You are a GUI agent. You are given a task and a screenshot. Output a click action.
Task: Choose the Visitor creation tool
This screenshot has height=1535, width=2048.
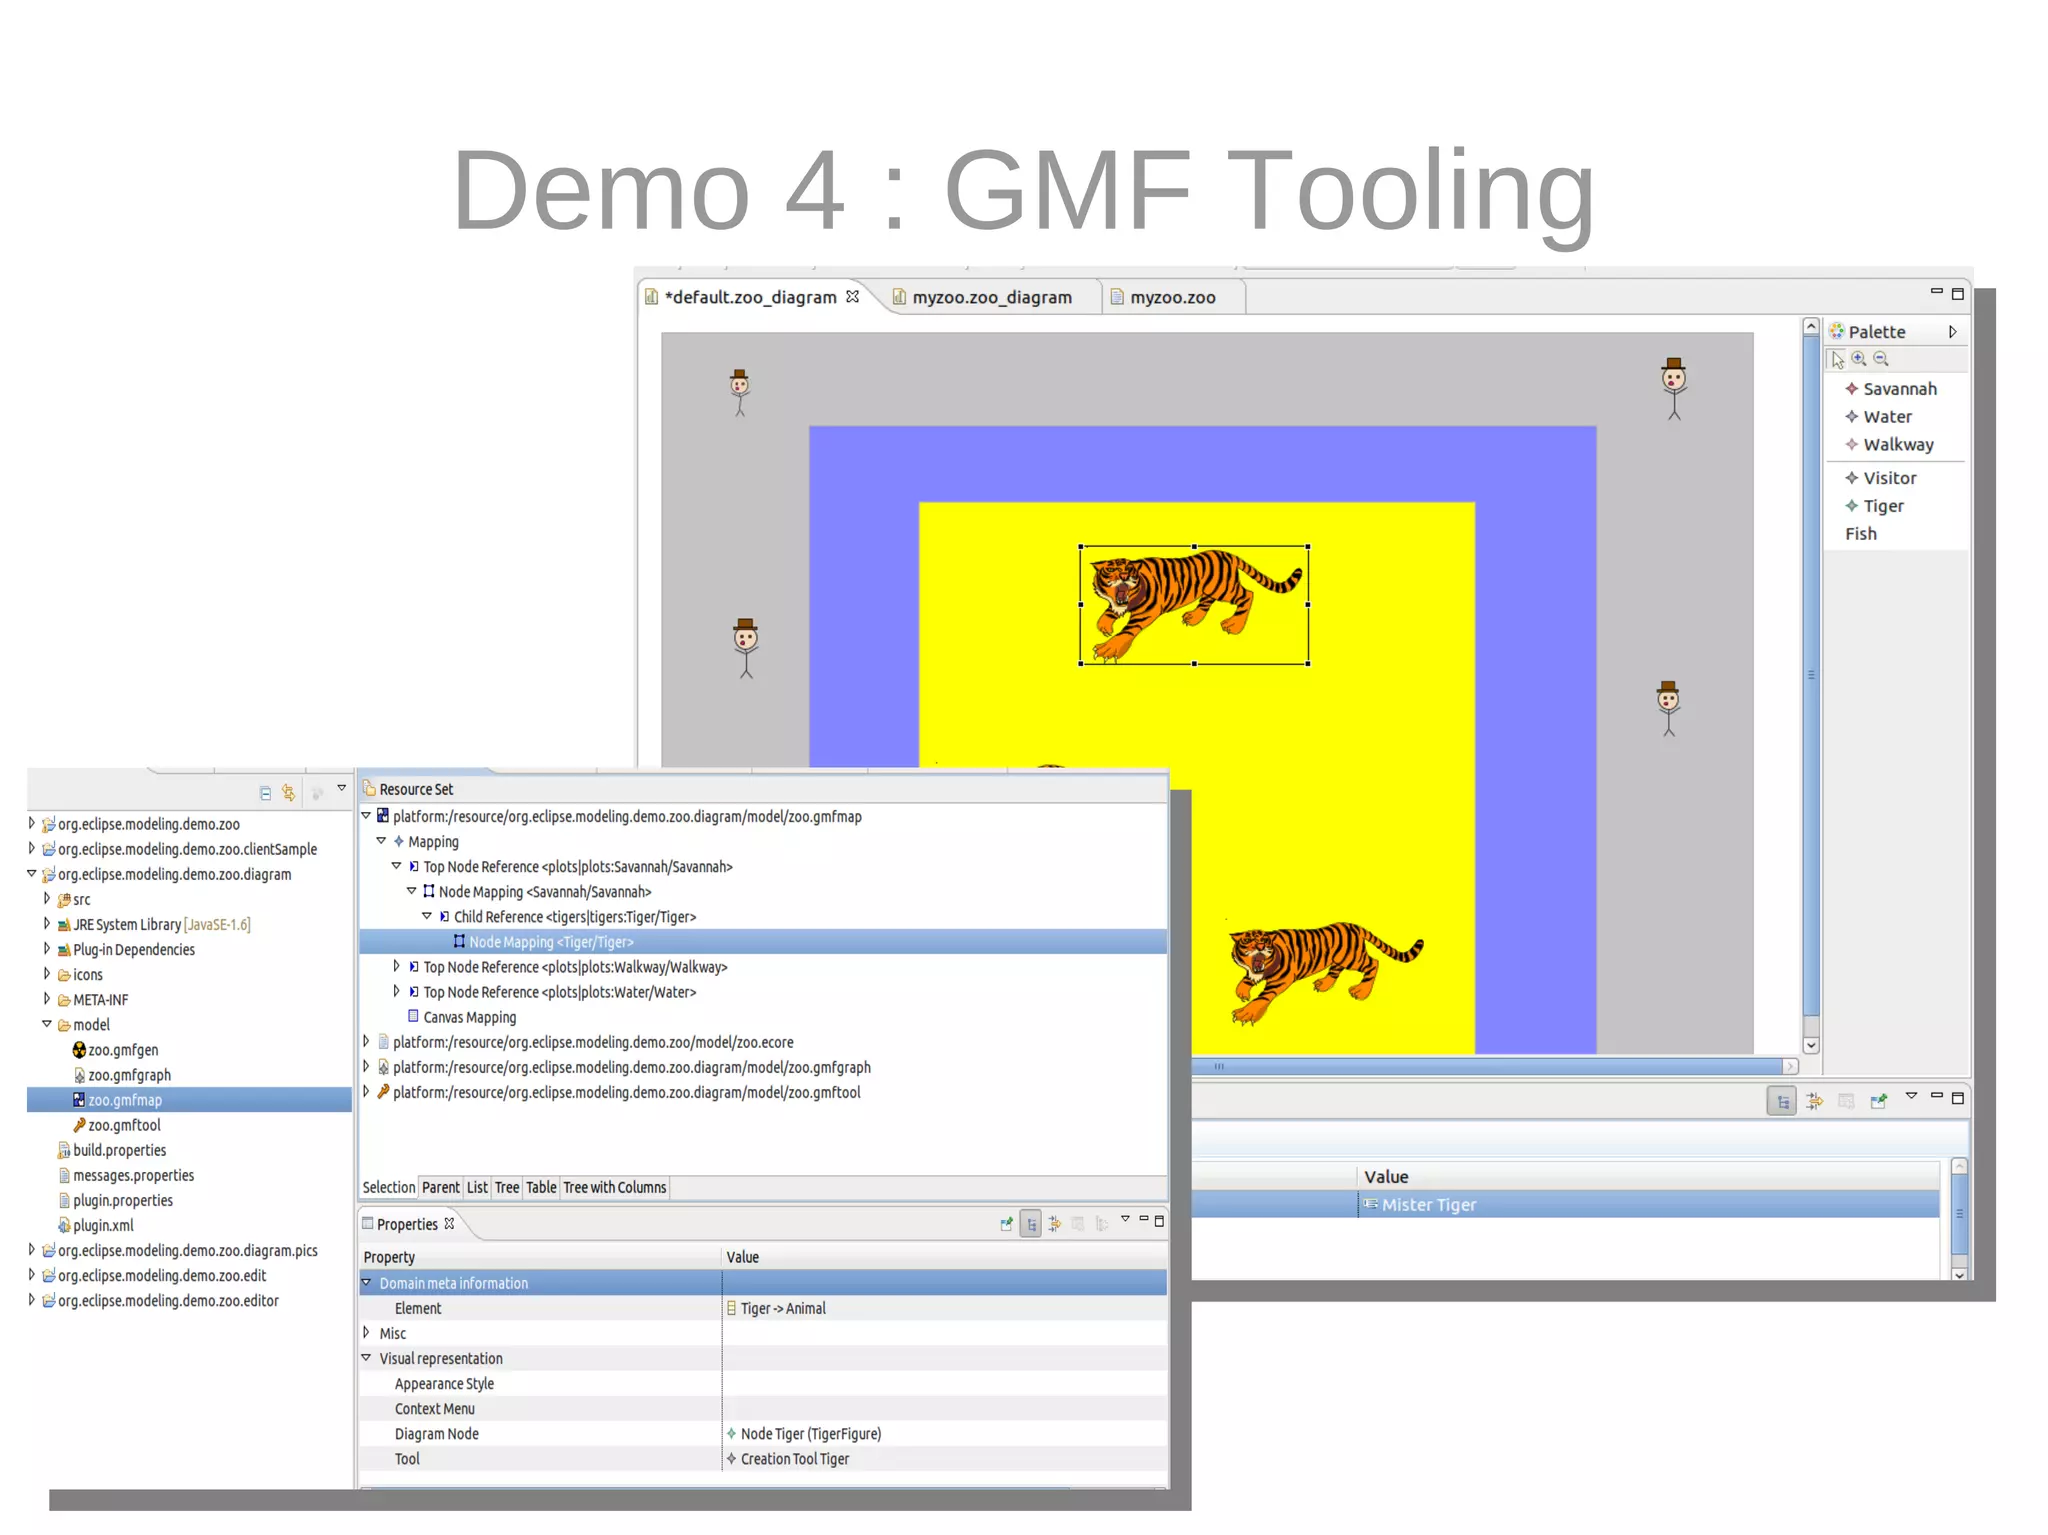[1881, 478]
